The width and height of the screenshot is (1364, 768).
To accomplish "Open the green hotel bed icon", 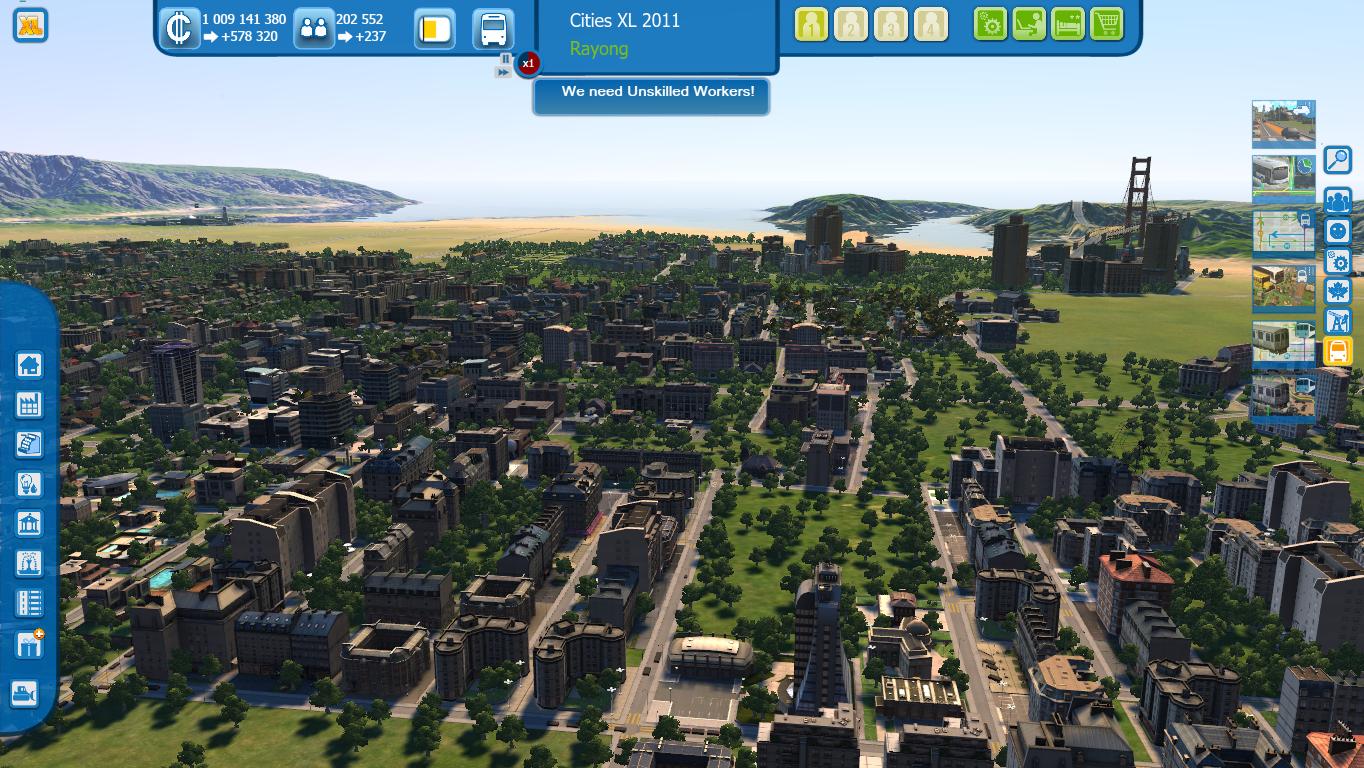I will point(1068,24).
